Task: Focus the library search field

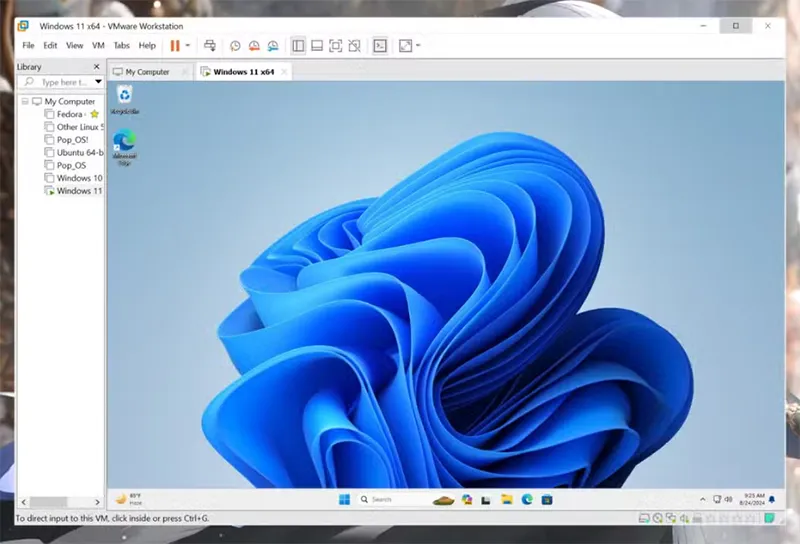Action: pyautogui.click(x=55, y=82)
